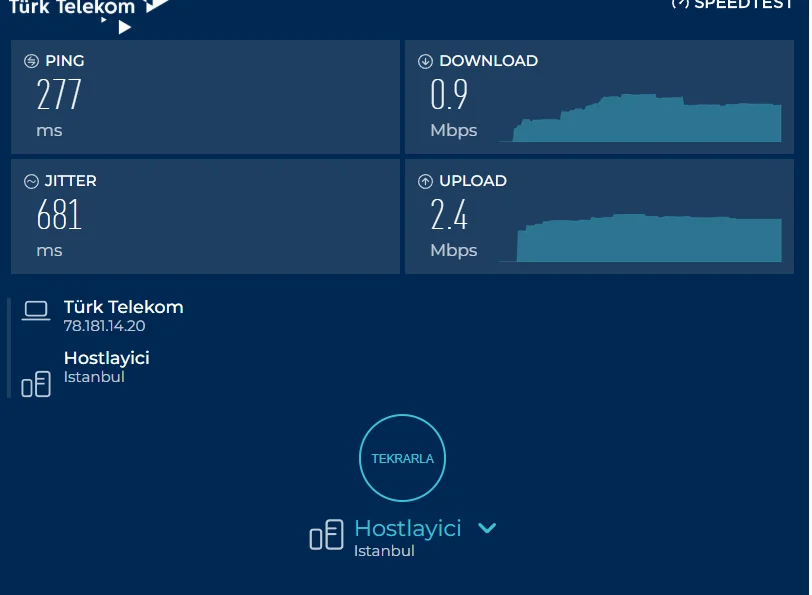Expand the Hostlayici server dropdown chevron
Screen dimensions: 812x595
tap(487, 528)
